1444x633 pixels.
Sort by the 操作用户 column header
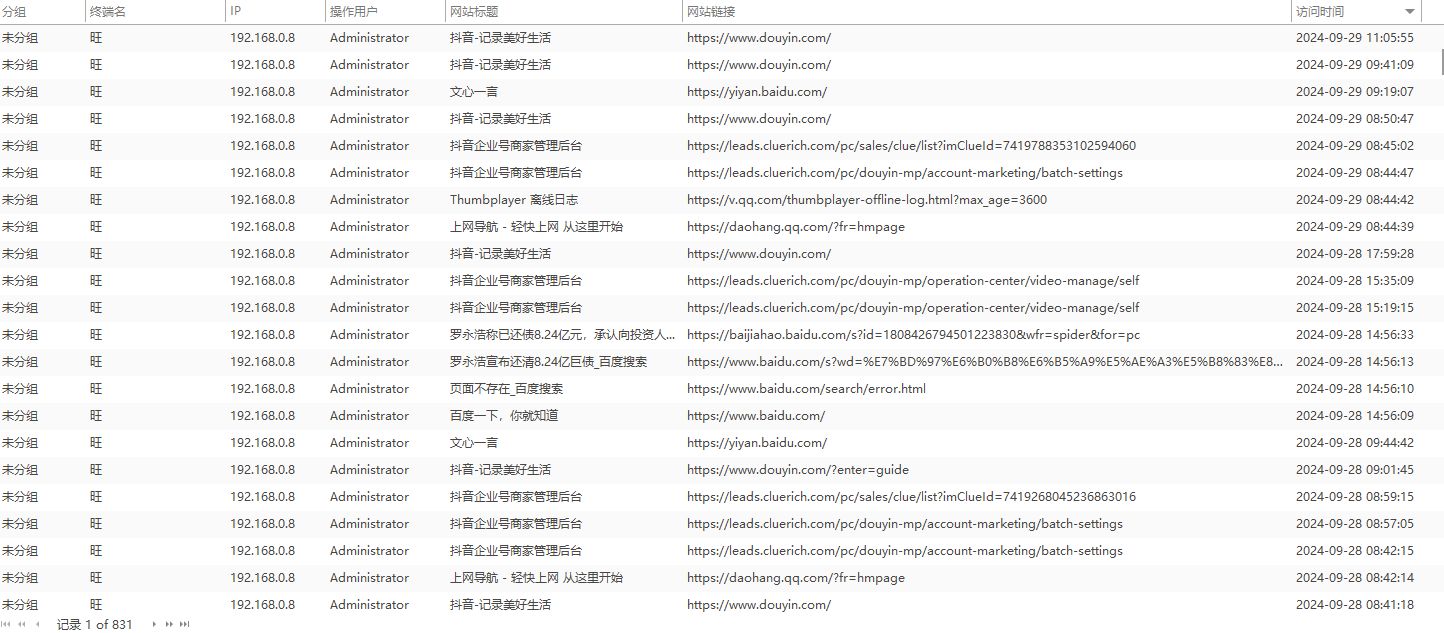(x=354, y=11)
